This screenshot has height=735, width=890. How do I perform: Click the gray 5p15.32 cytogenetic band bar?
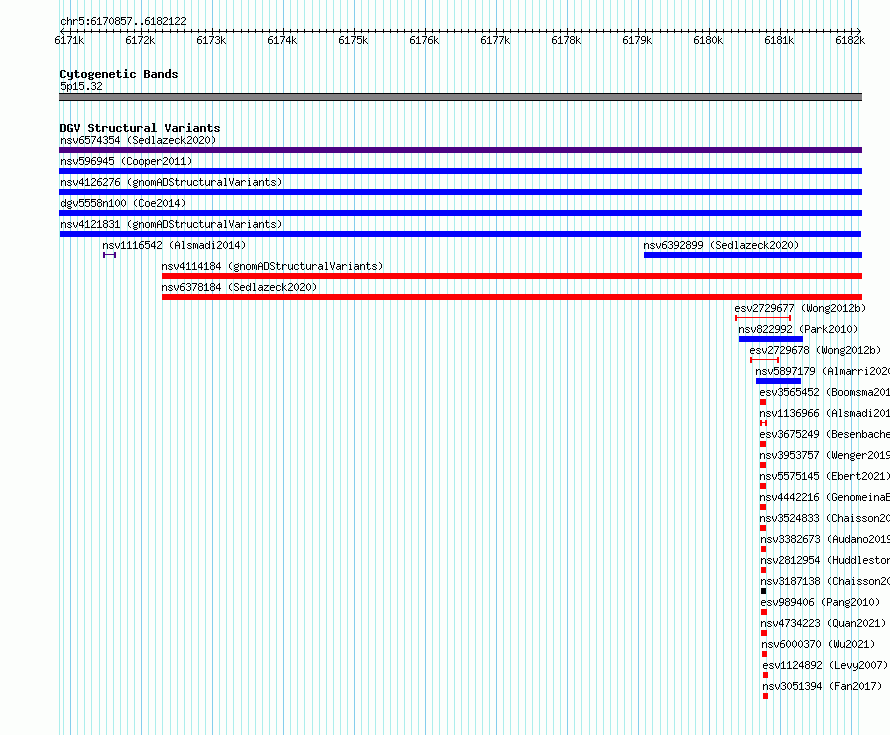[x=460, y=98]
